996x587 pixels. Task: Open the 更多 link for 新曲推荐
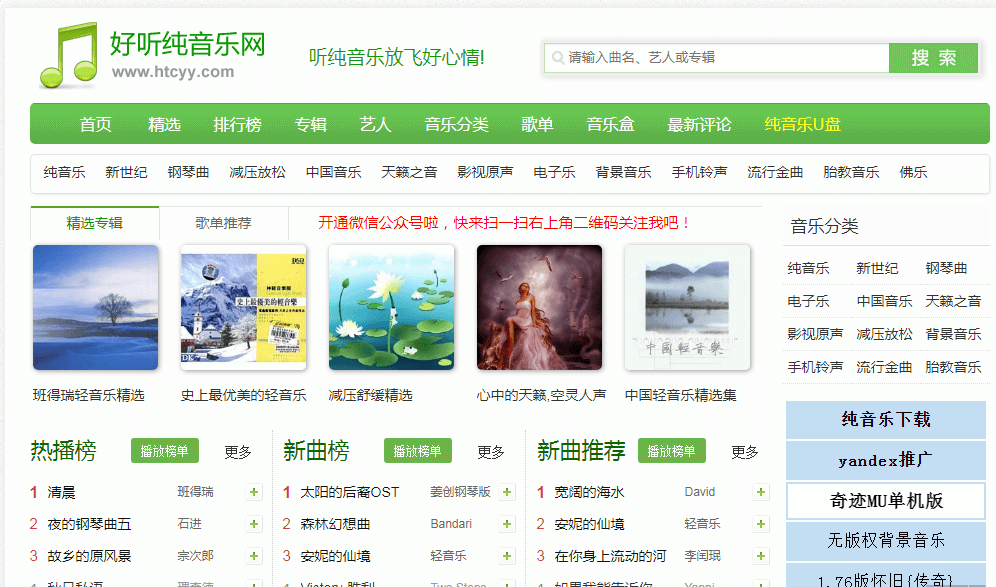coord(743,452)
